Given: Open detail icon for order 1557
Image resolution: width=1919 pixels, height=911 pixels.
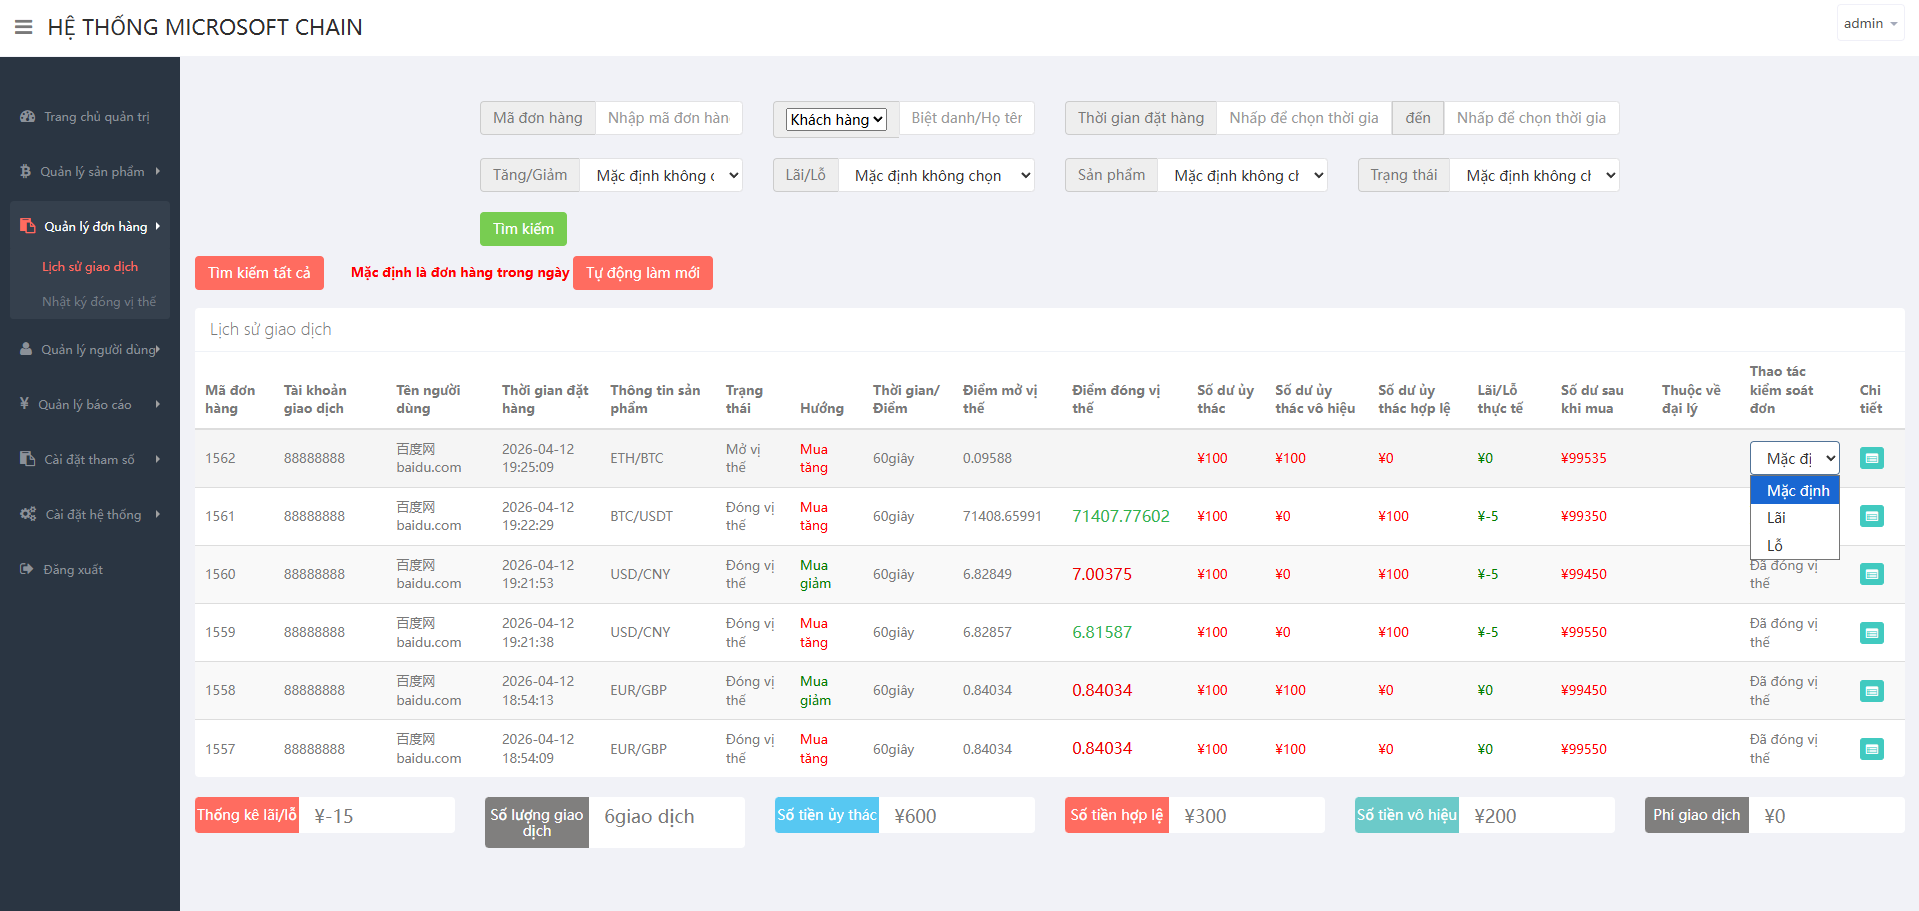Looking at the screenshot, I should 1871,749.
